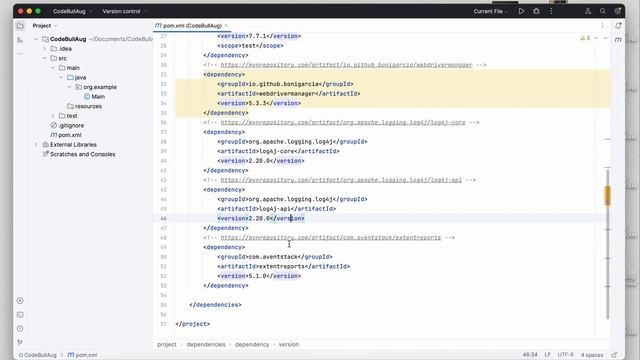640x360 pixels.
Task: Change UTF-8 file encoding in status bar
Action: tap(565, 355)
